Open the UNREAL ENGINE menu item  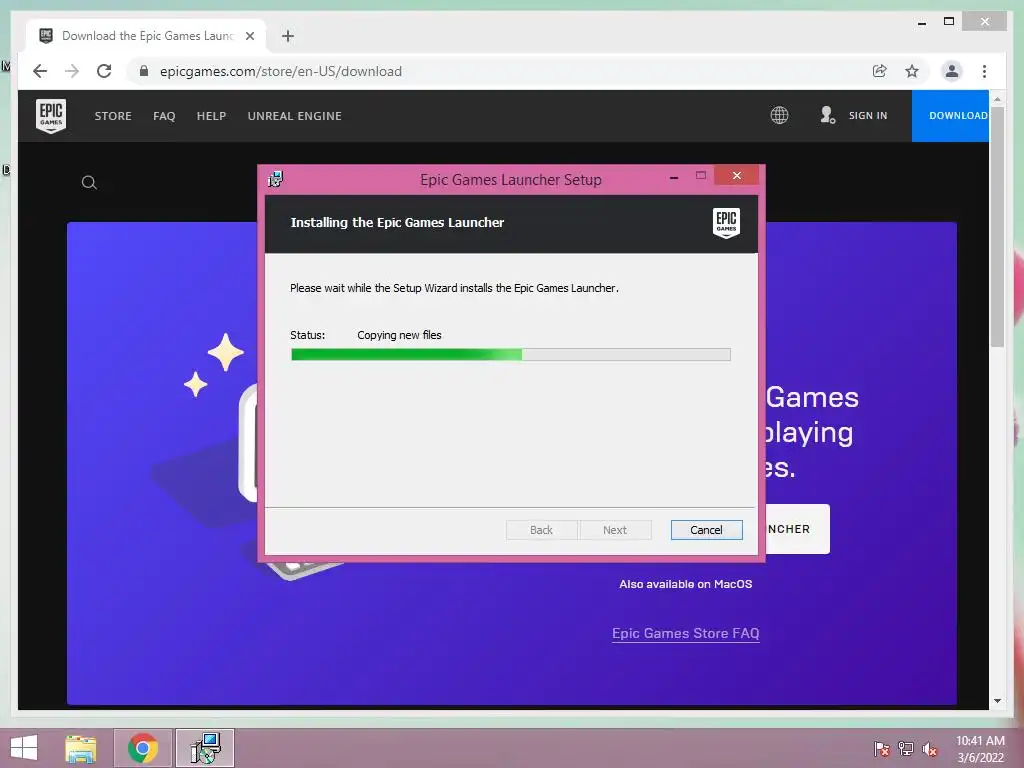[295, 116]
